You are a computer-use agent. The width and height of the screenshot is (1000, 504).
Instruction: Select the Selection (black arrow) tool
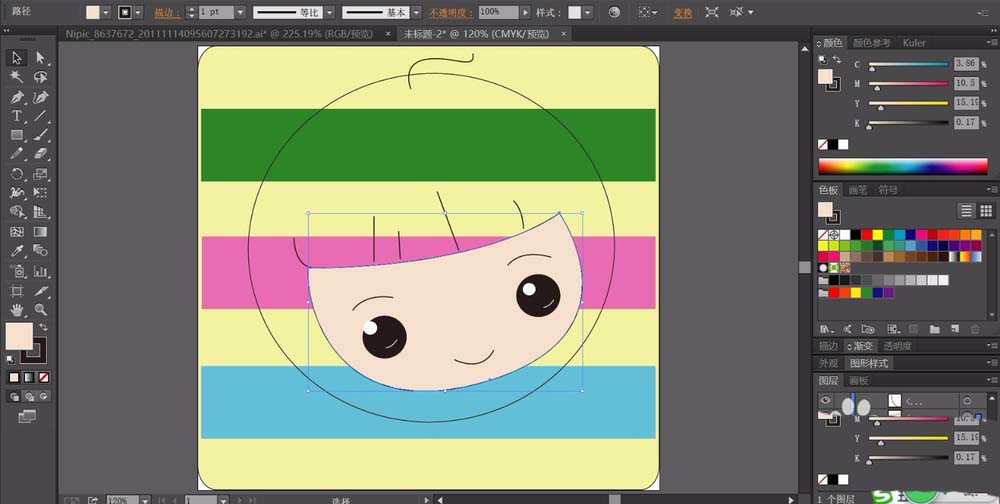click(x=17, y=58)
